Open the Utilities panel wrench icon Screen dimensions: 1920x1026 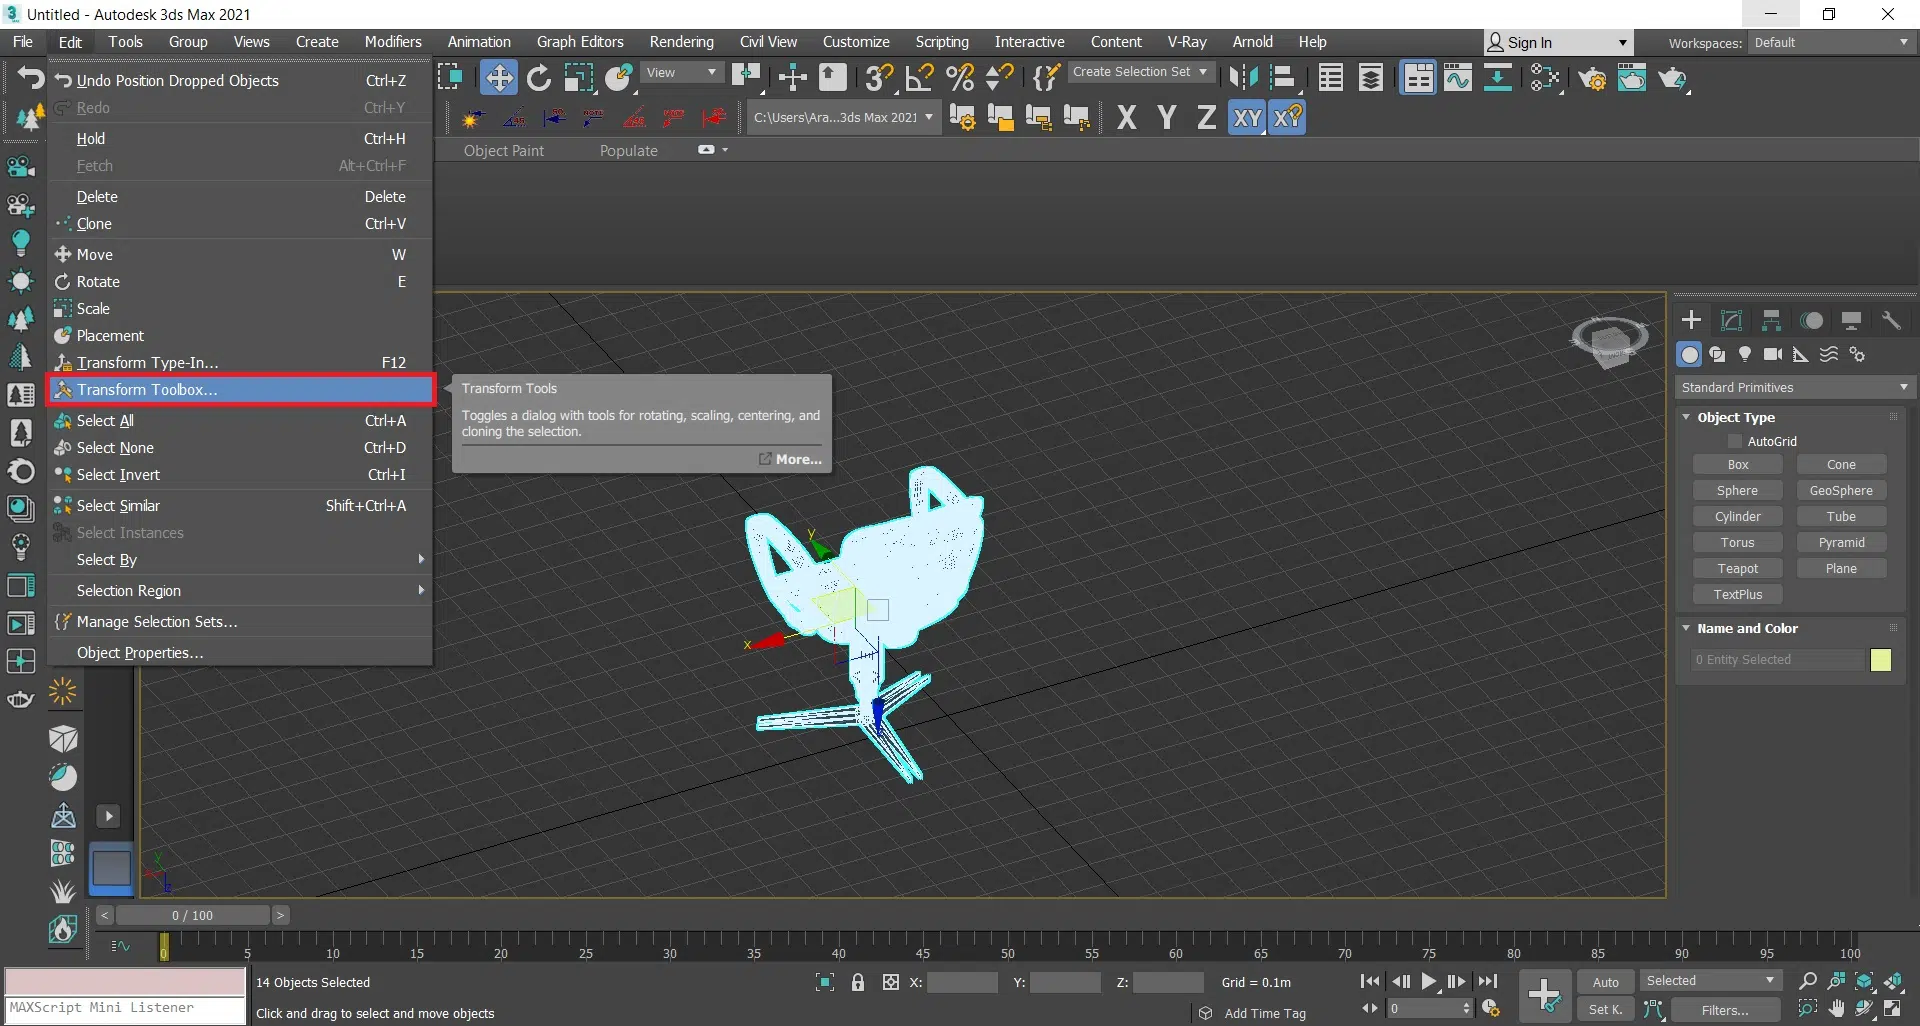coord(1891,321)
